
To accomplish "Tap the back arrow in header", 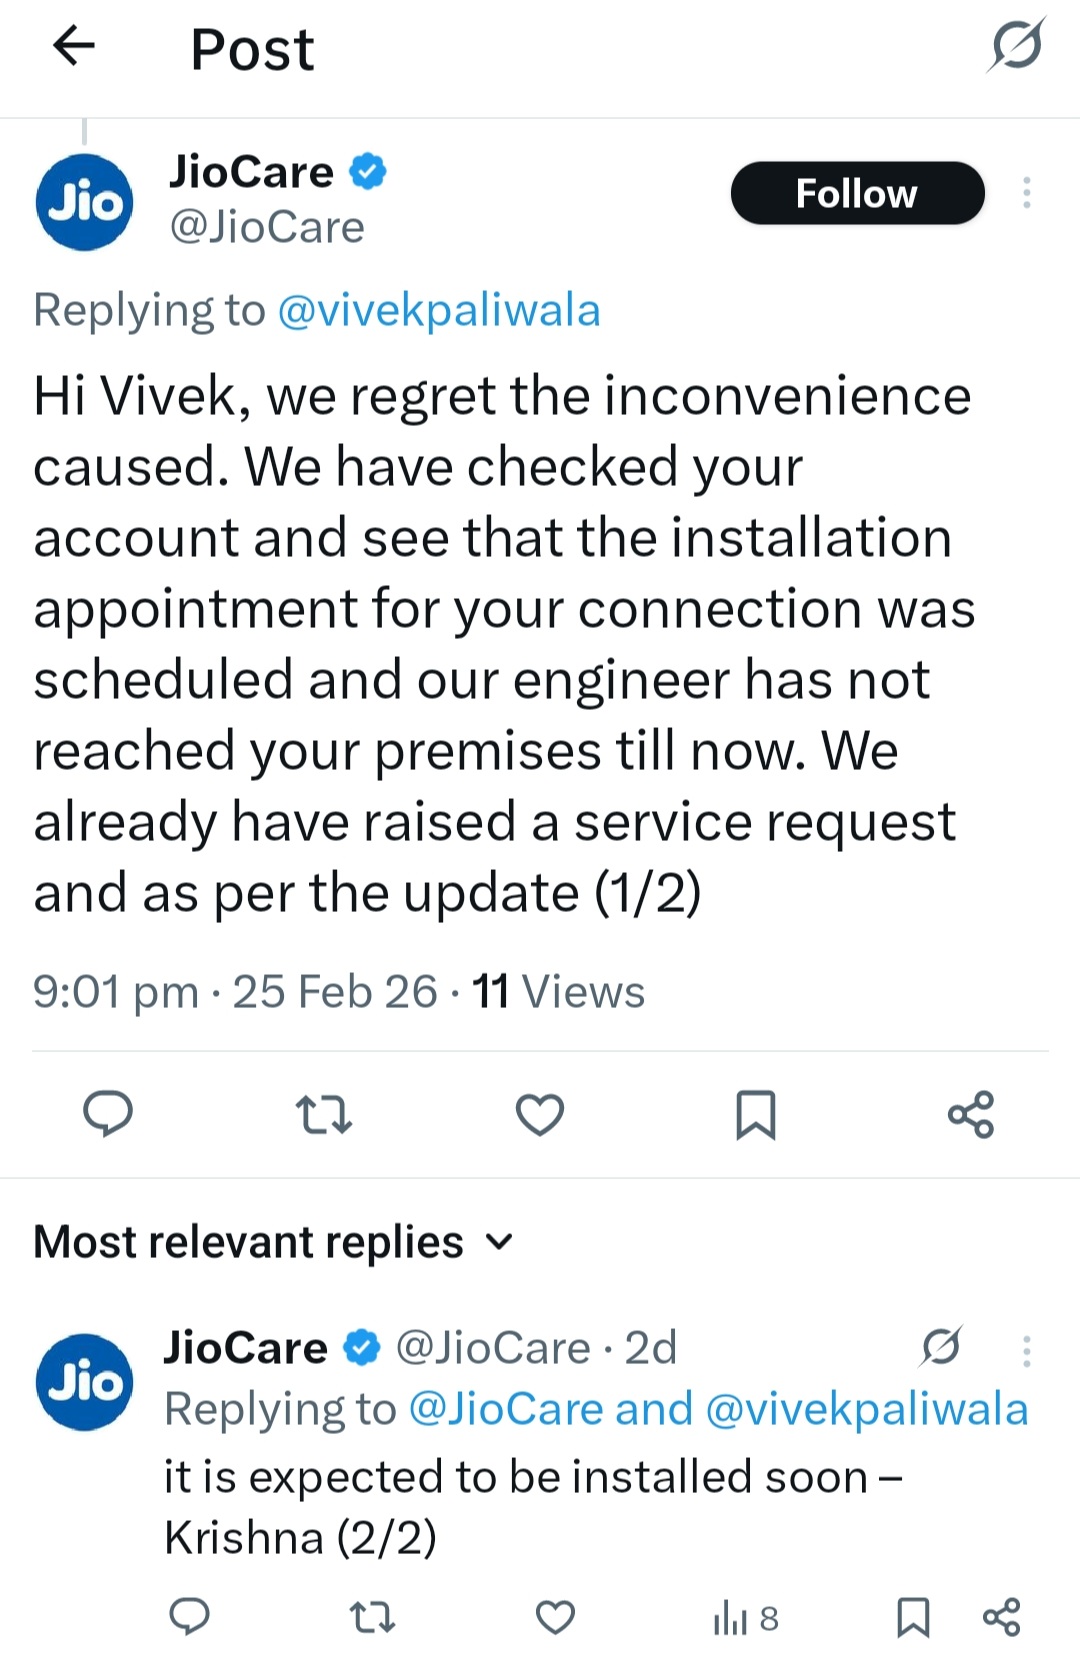I will coord(74,46).
